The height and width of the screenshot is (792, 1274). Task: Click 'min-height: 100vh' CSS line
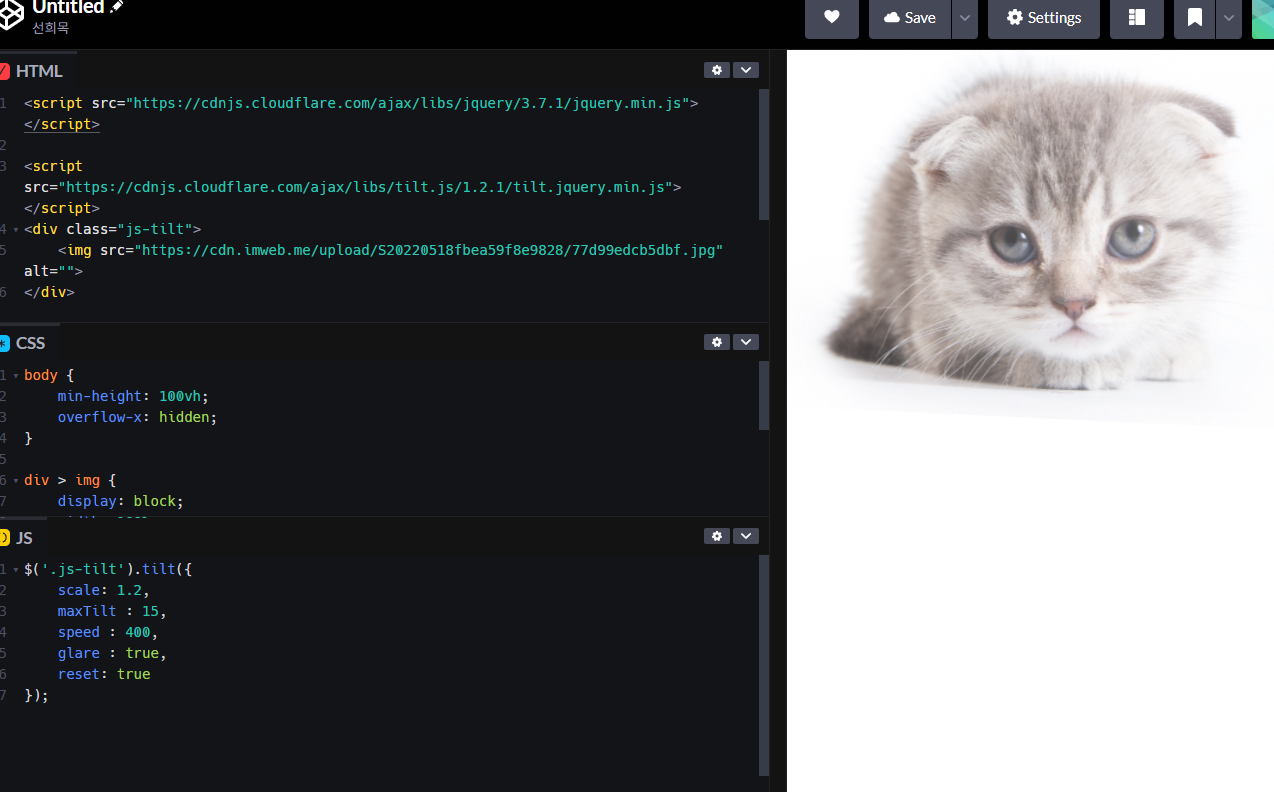pos(133,396)
